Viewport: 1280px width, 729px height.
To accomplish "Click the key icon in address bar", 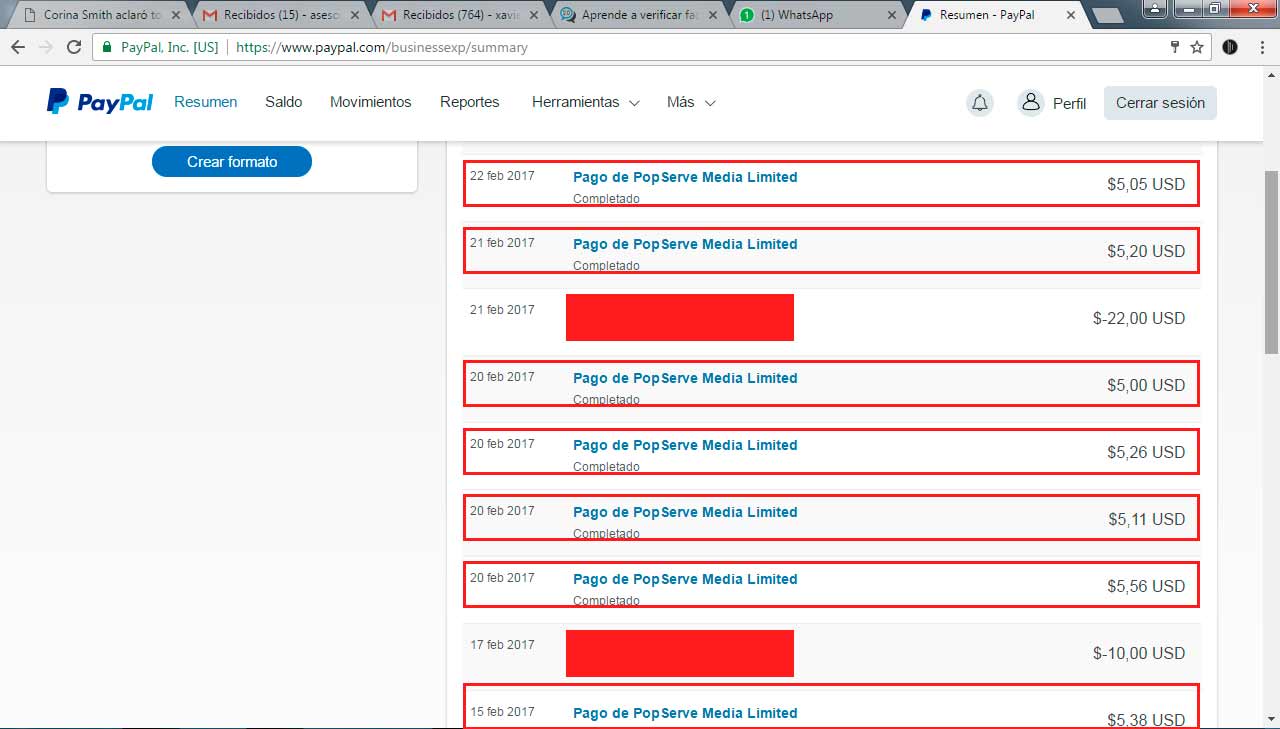I will coord(1175,47).
